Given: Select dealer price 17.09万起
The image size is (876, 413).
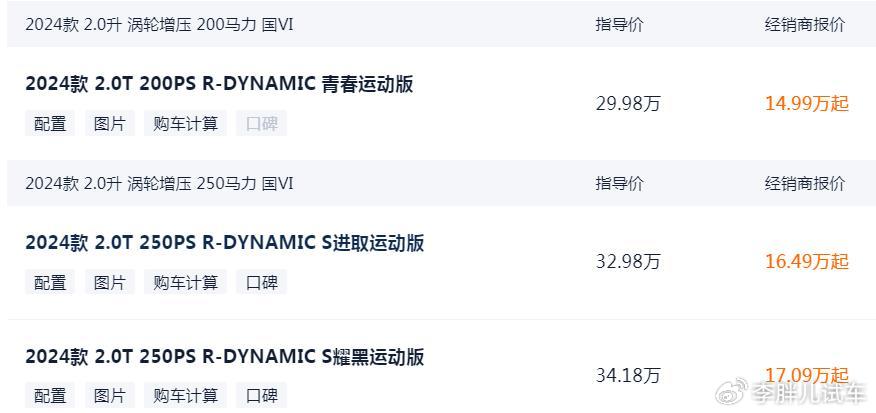Looking at the screenshot, I should coord(807,375).
